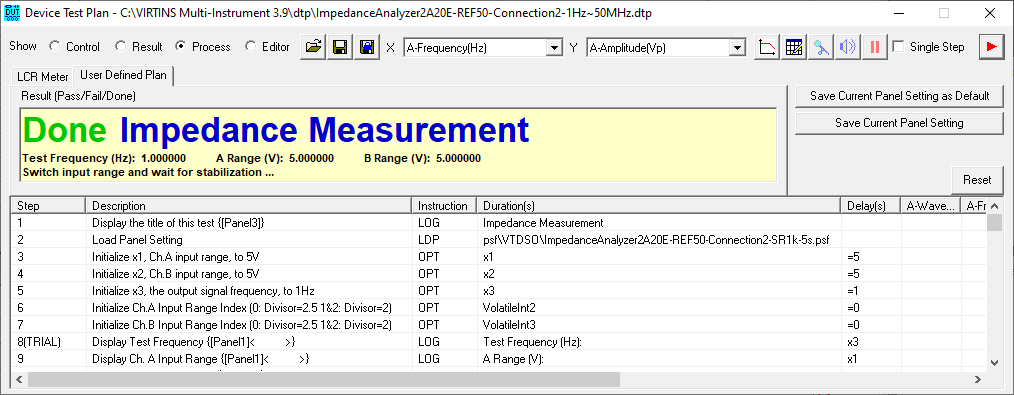Image resolution: width=1014 pixels, height=395 pixels.
Task: Open the data table grid icon
Action: (794, 47)
